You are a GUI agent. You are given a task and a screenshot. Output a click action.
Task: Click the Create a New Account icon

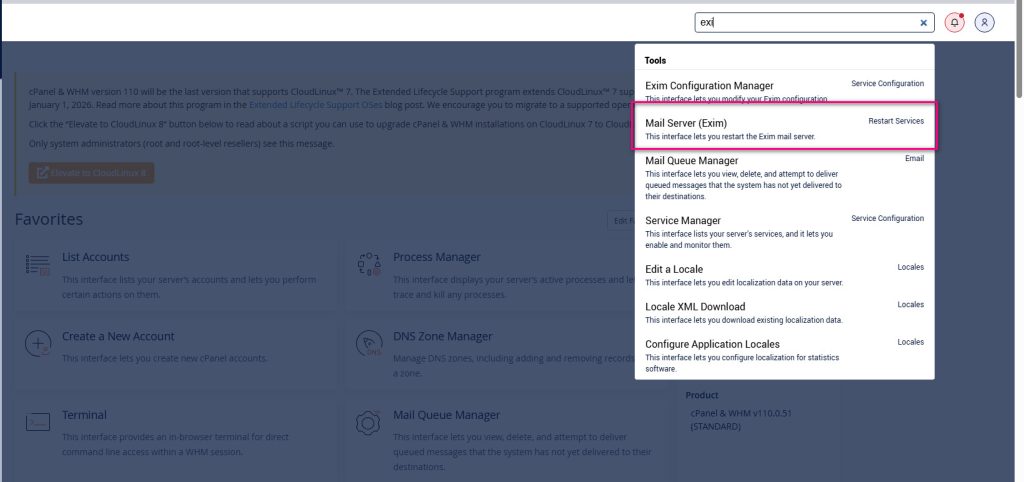[38, 344]
